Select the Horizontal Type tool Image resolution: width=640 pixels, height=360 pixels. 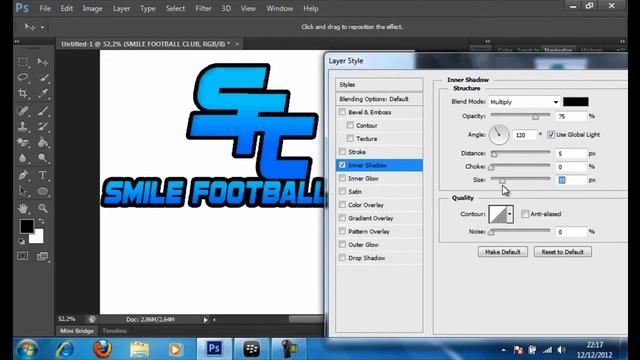pos(43,175)
